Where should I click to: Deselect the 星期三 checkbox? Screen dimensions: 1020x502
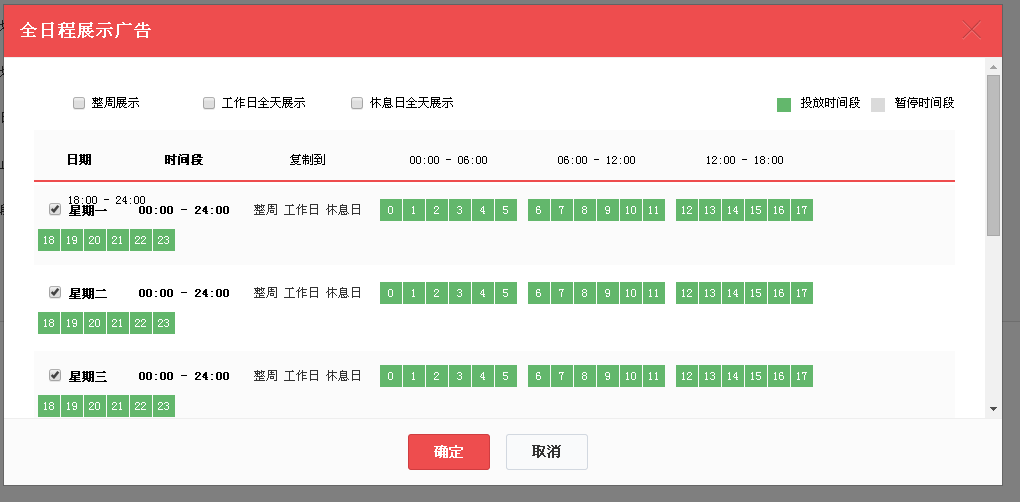pos(55,376)
